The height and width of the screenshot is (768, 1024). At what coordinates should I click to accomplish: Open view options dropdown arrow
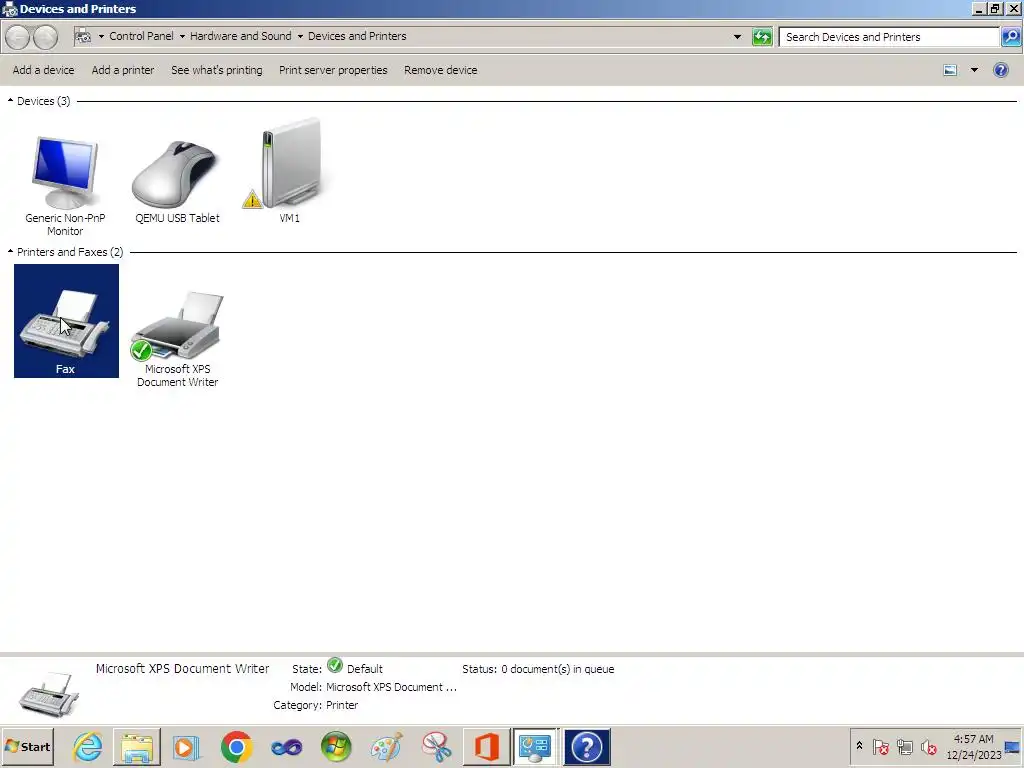pyautogui.click(x=974, y=70)
